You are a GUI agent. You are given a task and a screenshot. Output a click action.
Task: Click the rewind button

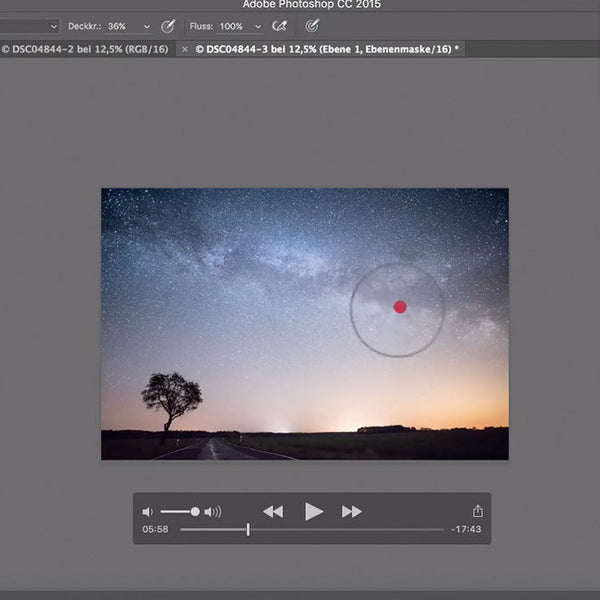[x=273, y=511]
